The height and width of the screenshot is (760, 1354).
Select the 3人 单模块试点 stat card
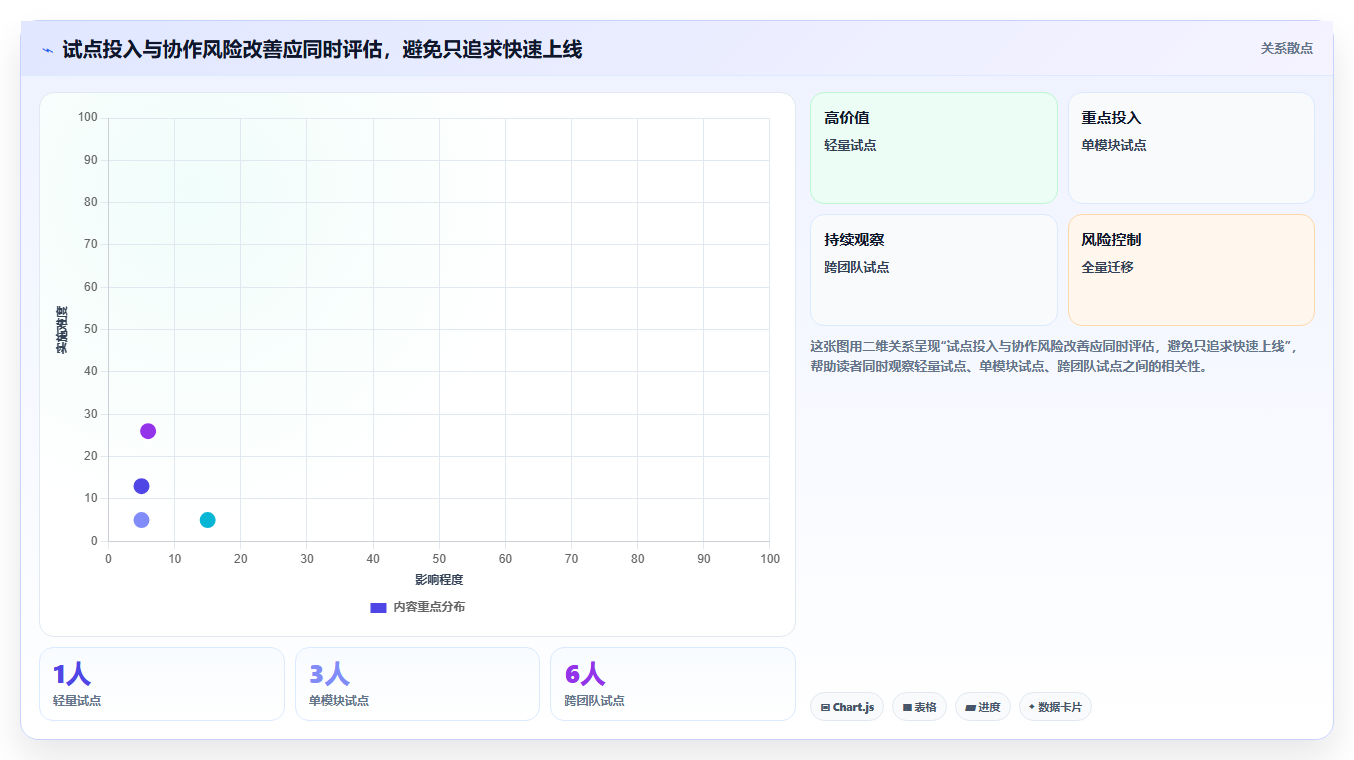coord(417,684)
